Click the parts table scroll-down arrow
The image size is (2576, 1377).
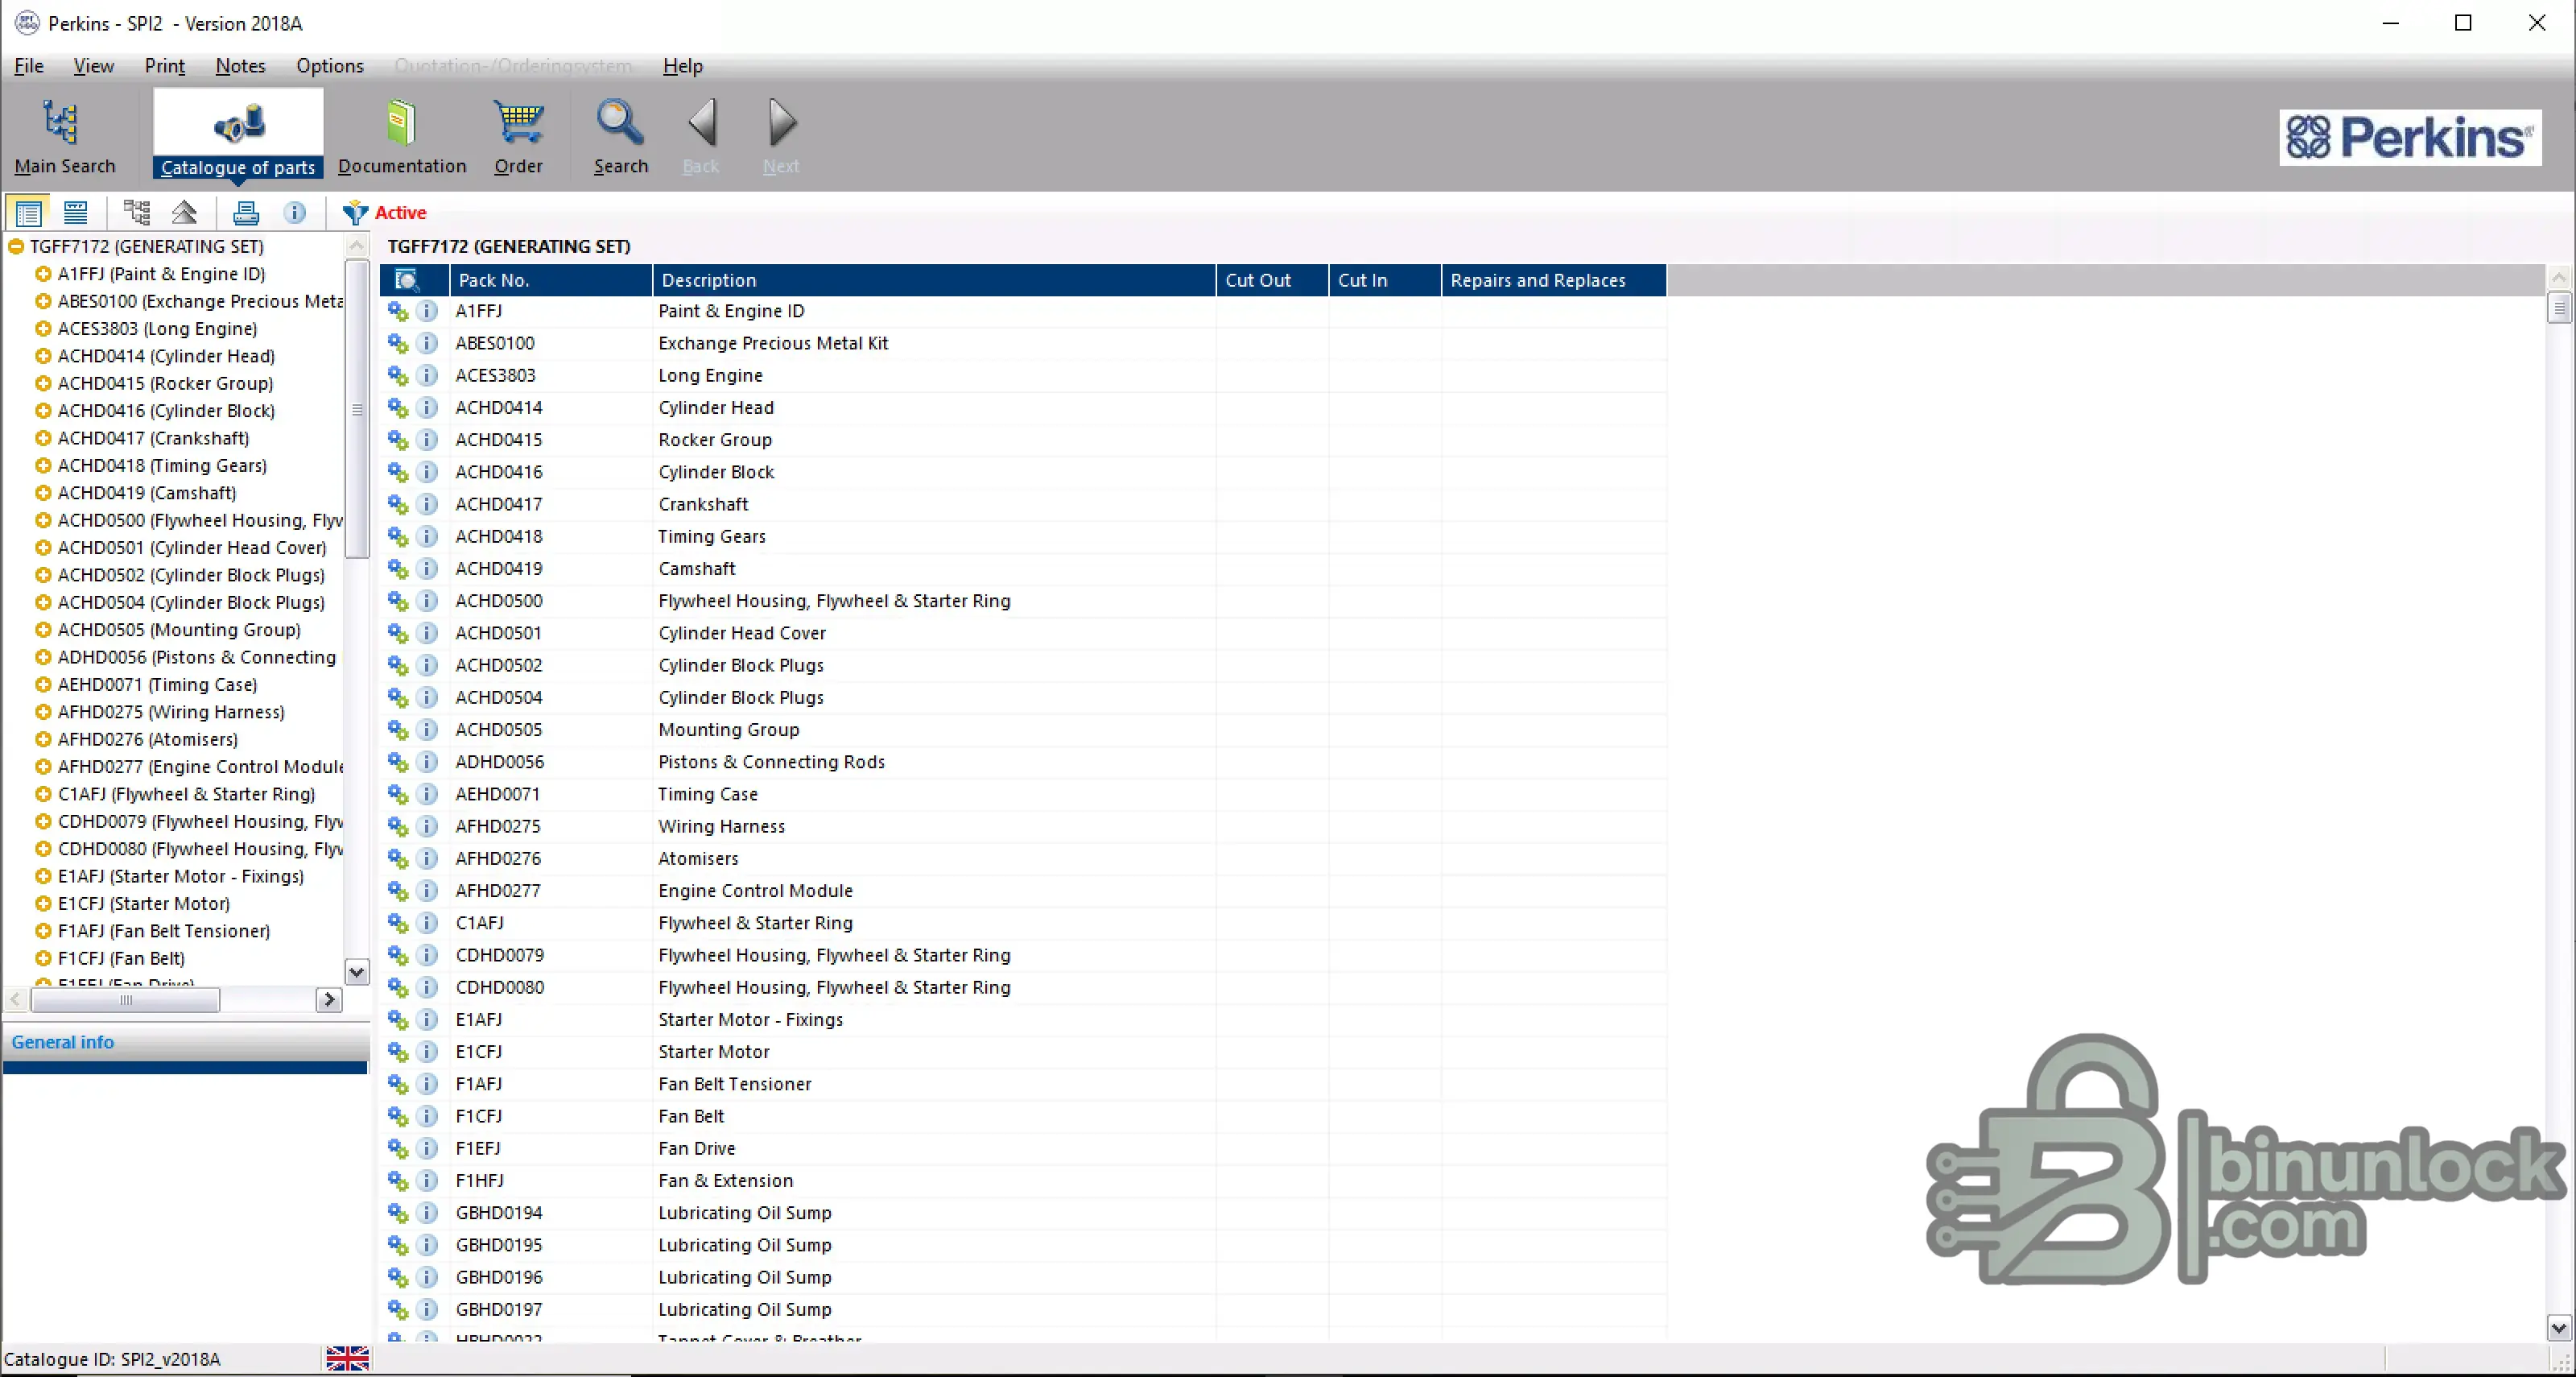click(x=2559, y=1329)
